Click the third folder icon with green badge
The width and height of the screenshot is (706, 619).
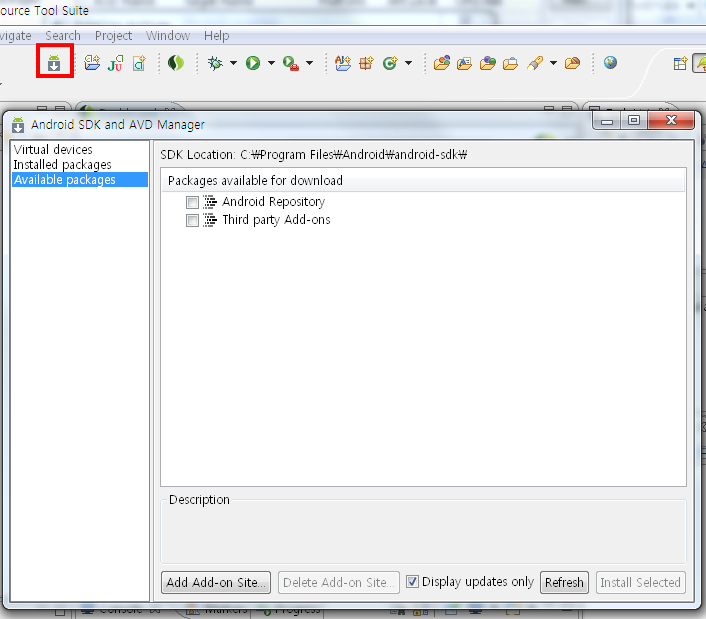click(487, 63)
